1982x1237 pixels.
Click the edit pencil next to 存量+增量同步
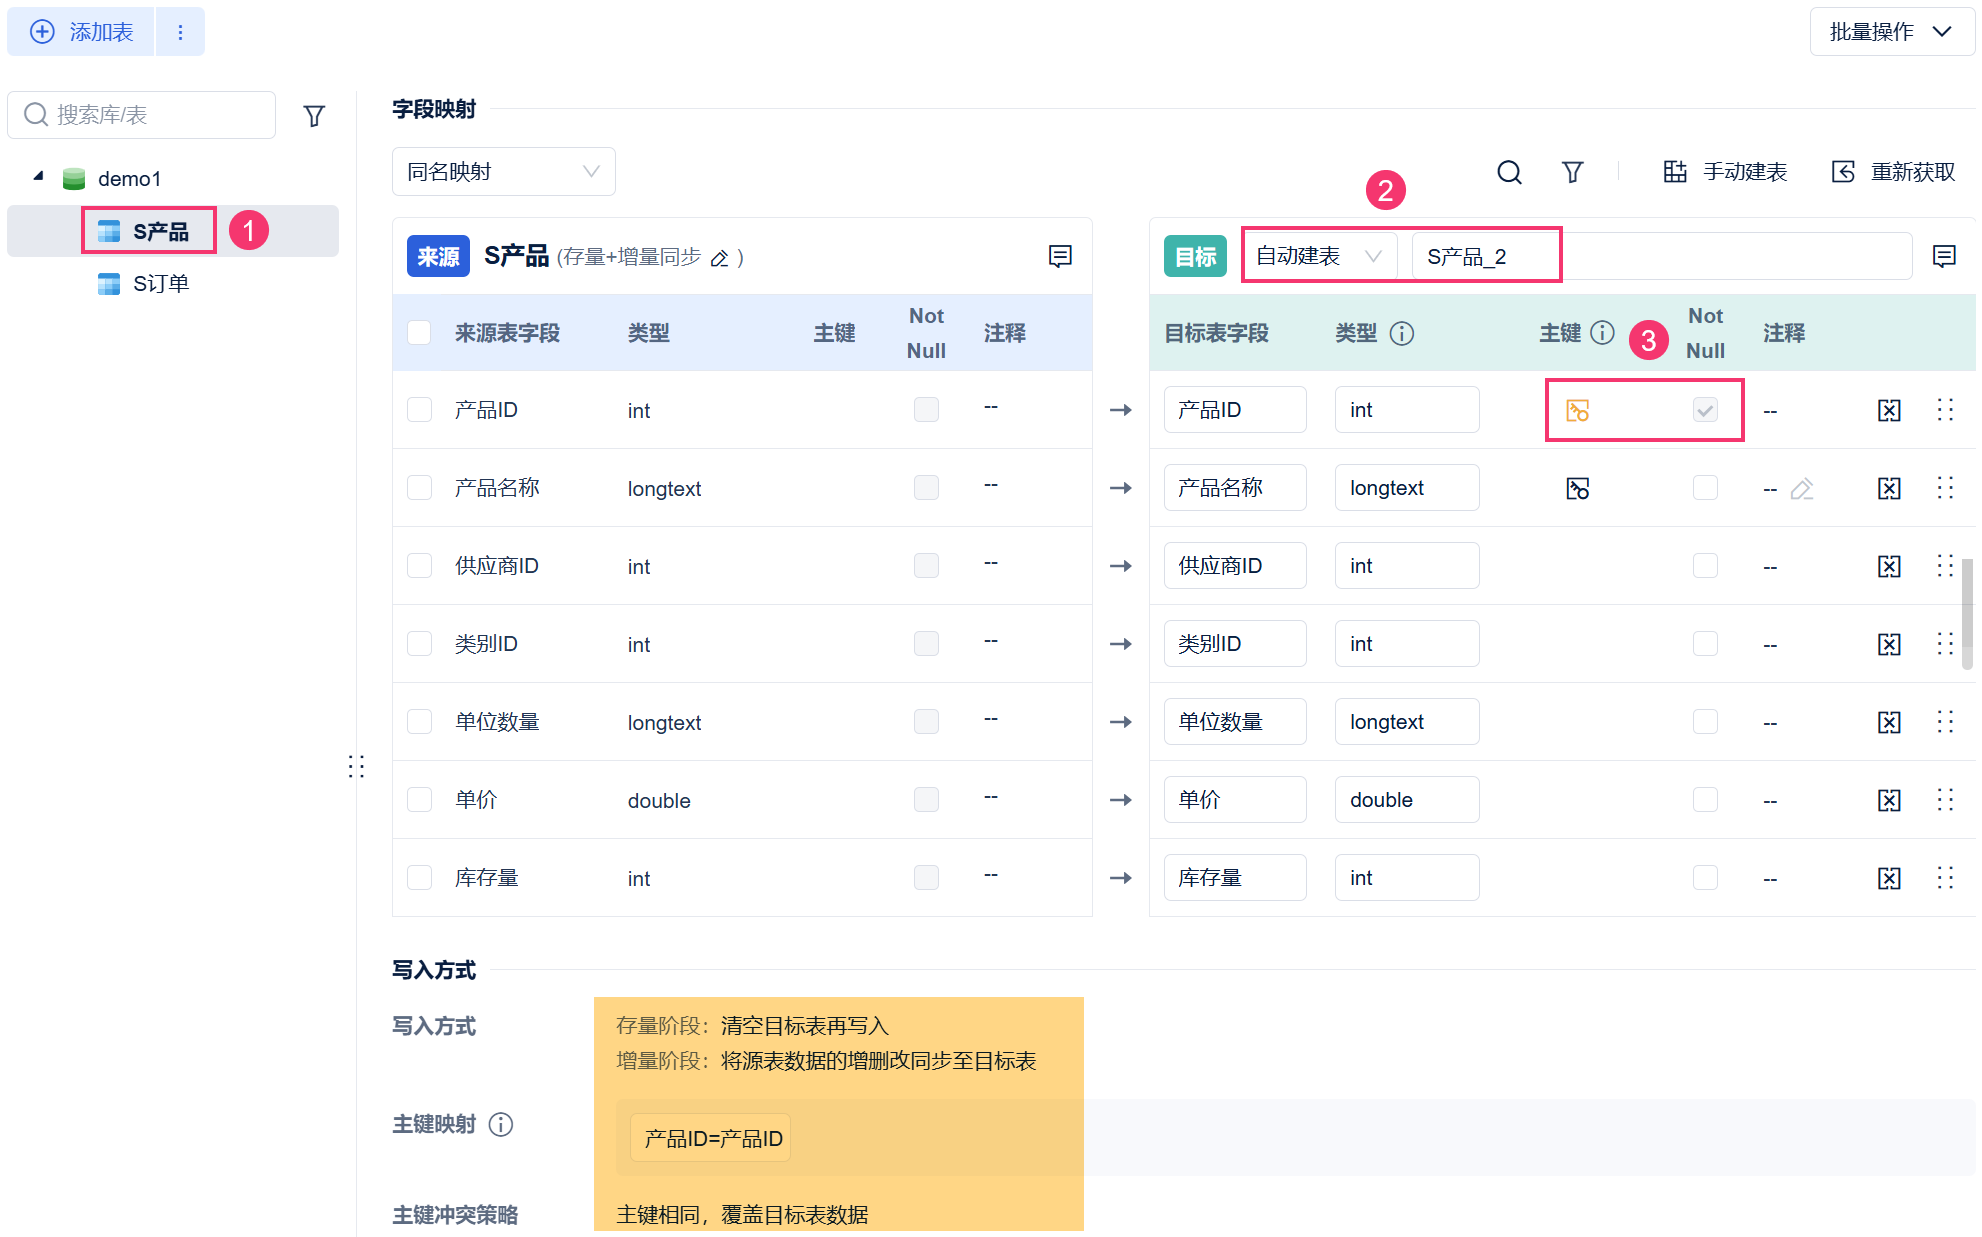(719, 258)
